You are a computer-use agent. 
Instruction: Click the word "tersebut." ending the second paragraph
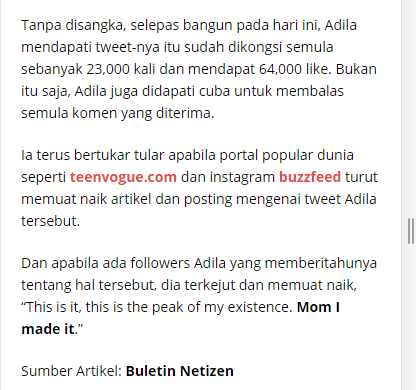click(x=51, y=221)
